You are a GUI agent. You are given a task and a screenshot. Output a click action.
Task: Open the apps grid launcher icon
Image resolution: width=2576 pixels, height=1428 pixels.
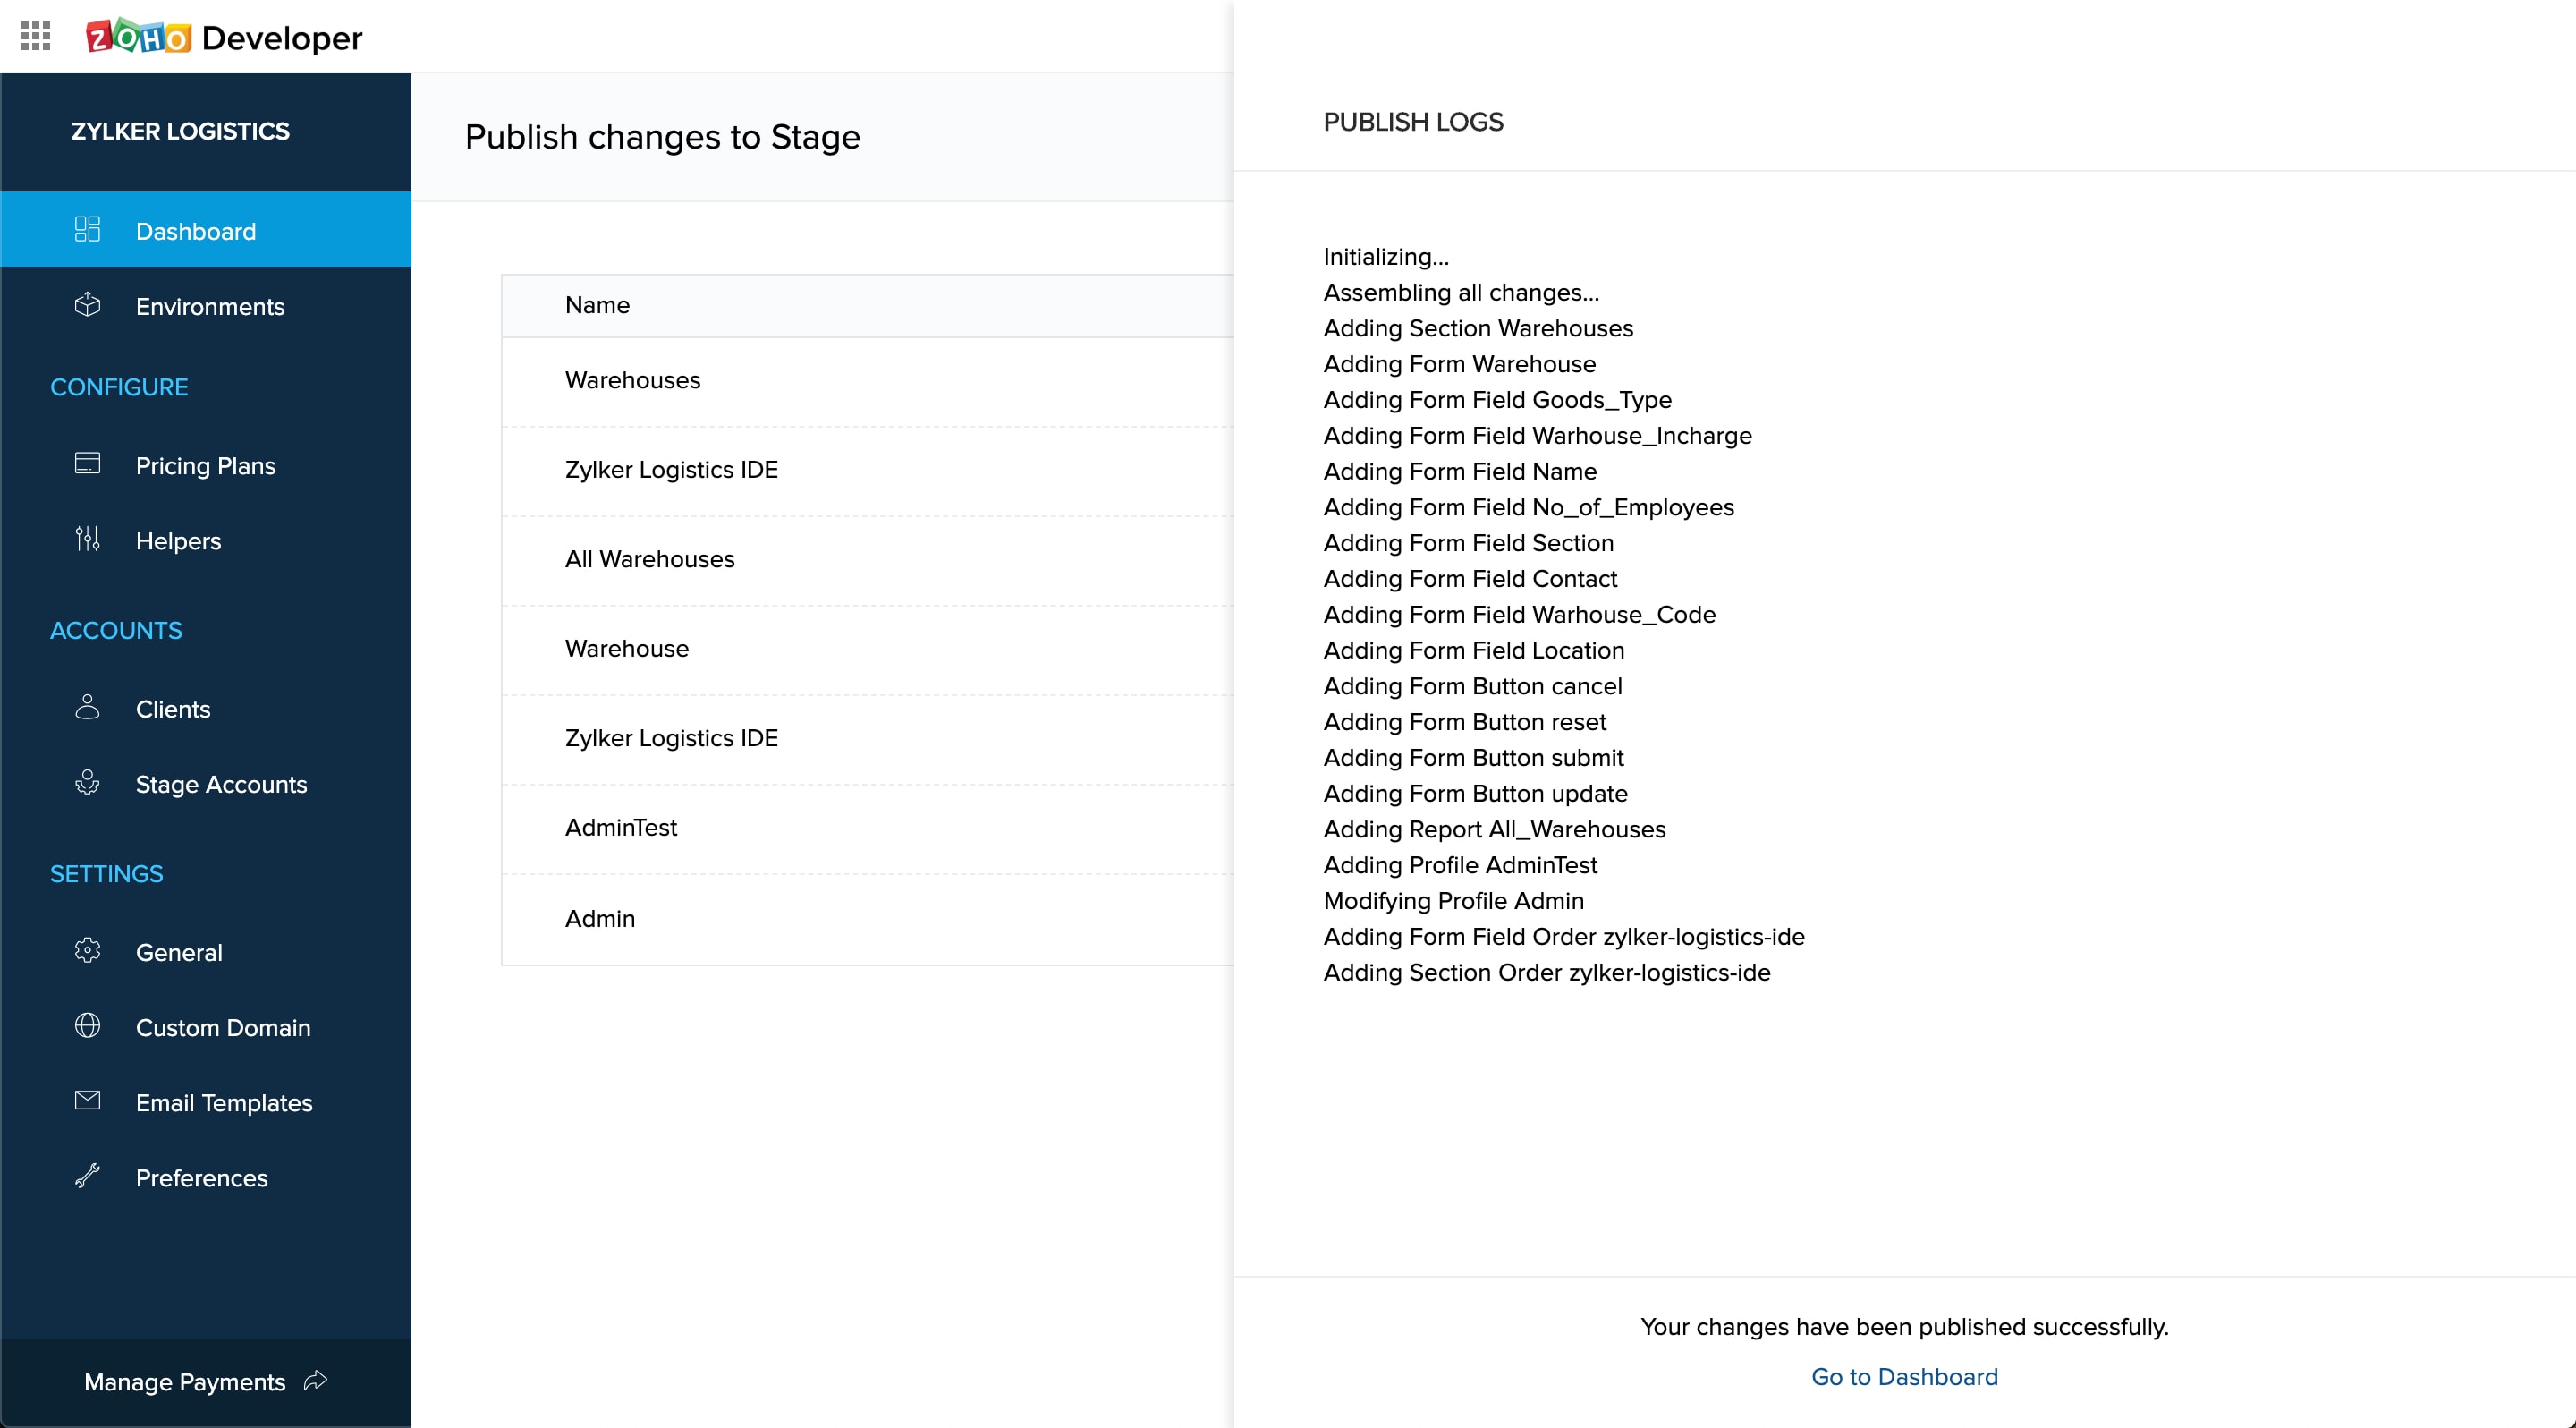[36, 37]
